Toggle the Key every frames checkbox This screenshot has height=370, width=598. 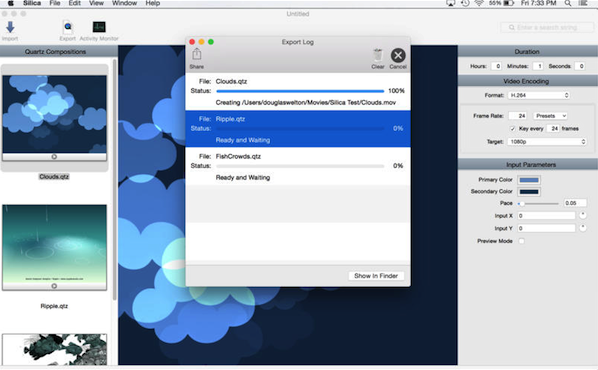coord(513,129)
